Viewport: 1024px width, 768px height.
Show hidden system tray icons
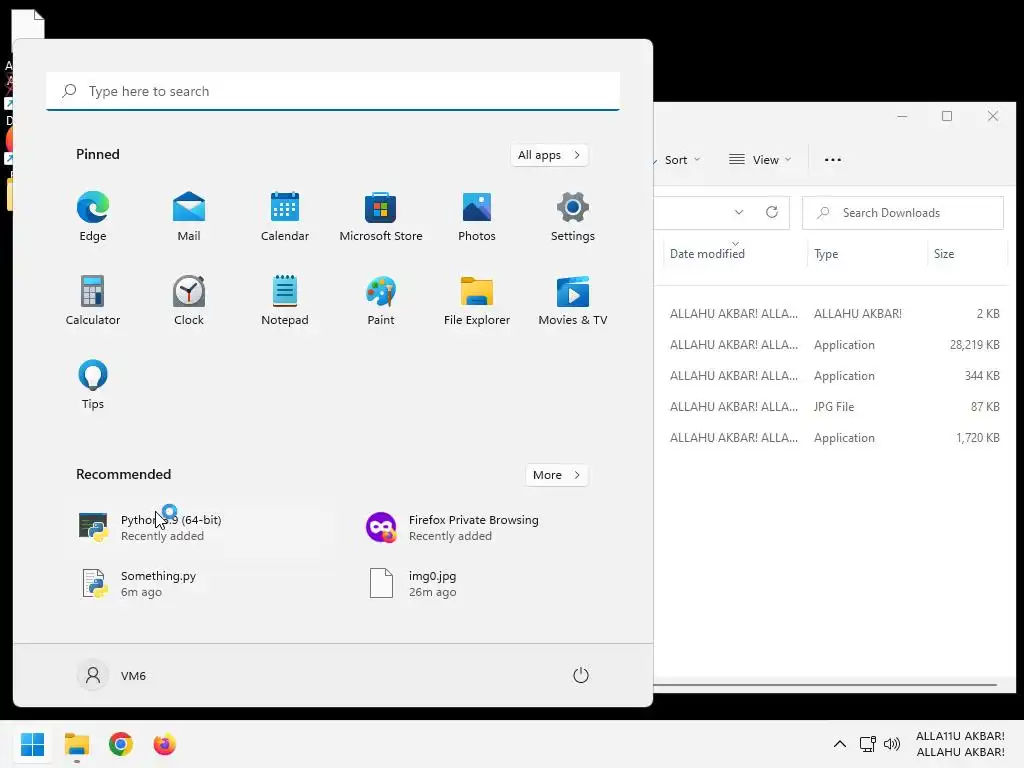click(x=840, y=744)
